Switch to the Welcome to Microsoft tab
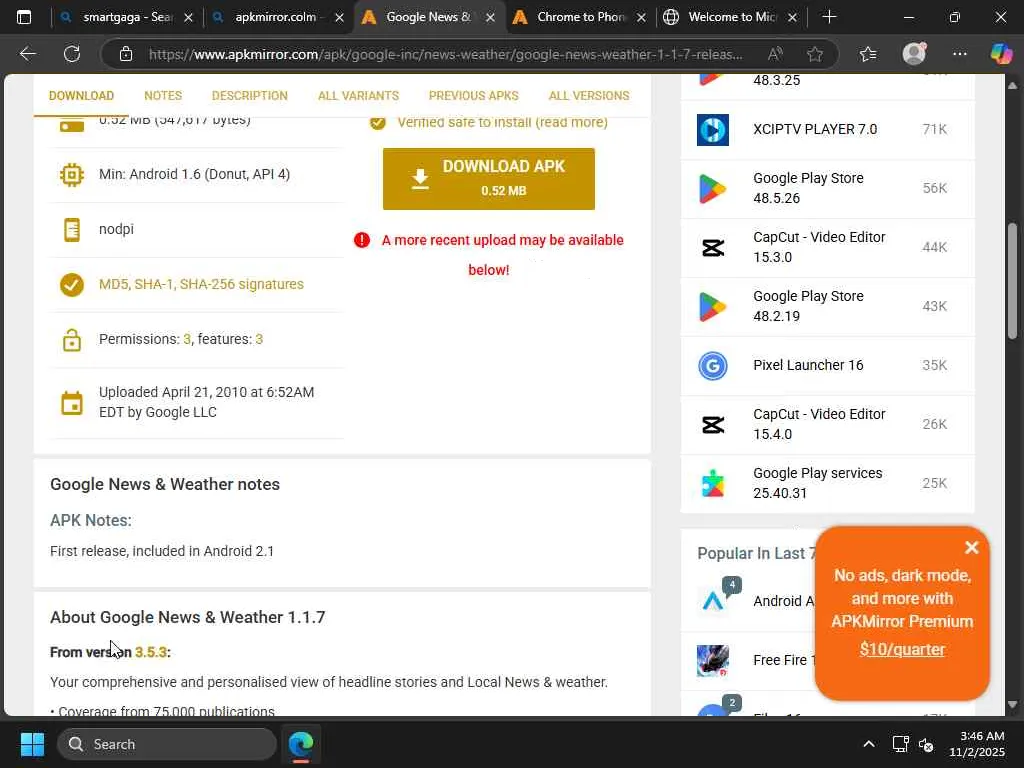Viewport: 1024px width, 768px height. pos(731,18)
